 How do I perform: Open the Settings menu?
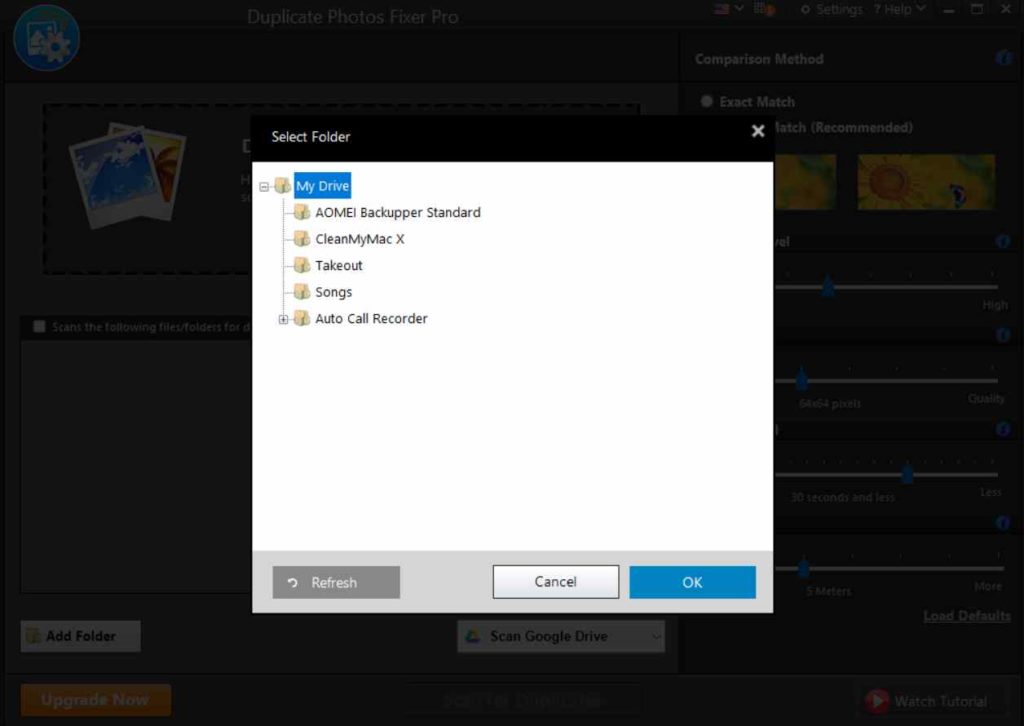tap(831, 9)
